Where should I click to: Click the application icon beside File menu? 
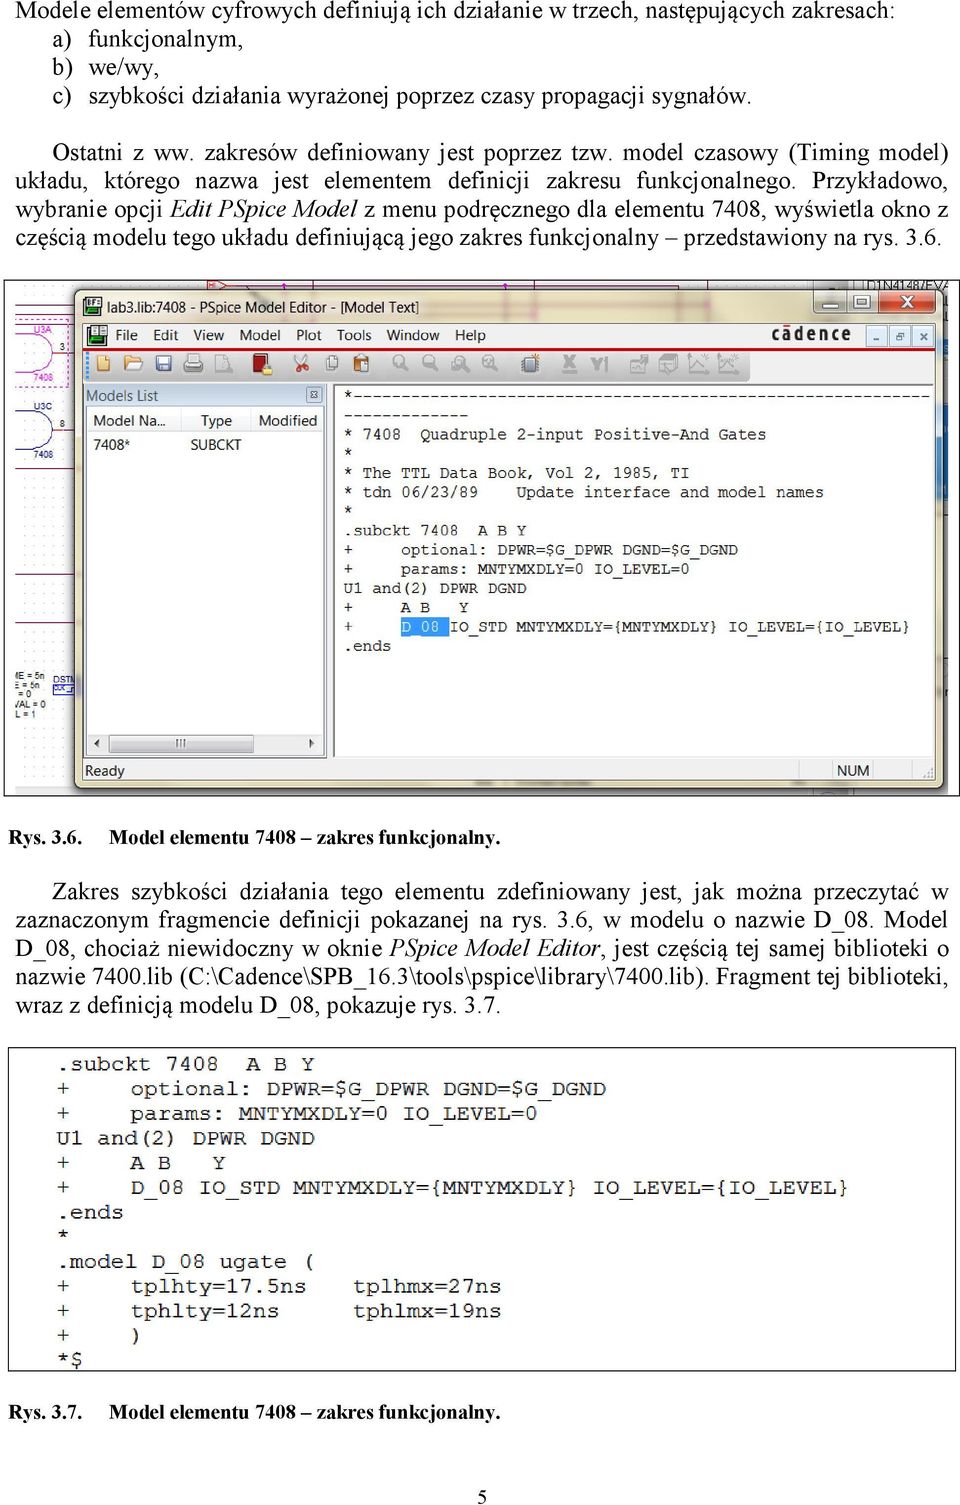[x=97, y=335]
